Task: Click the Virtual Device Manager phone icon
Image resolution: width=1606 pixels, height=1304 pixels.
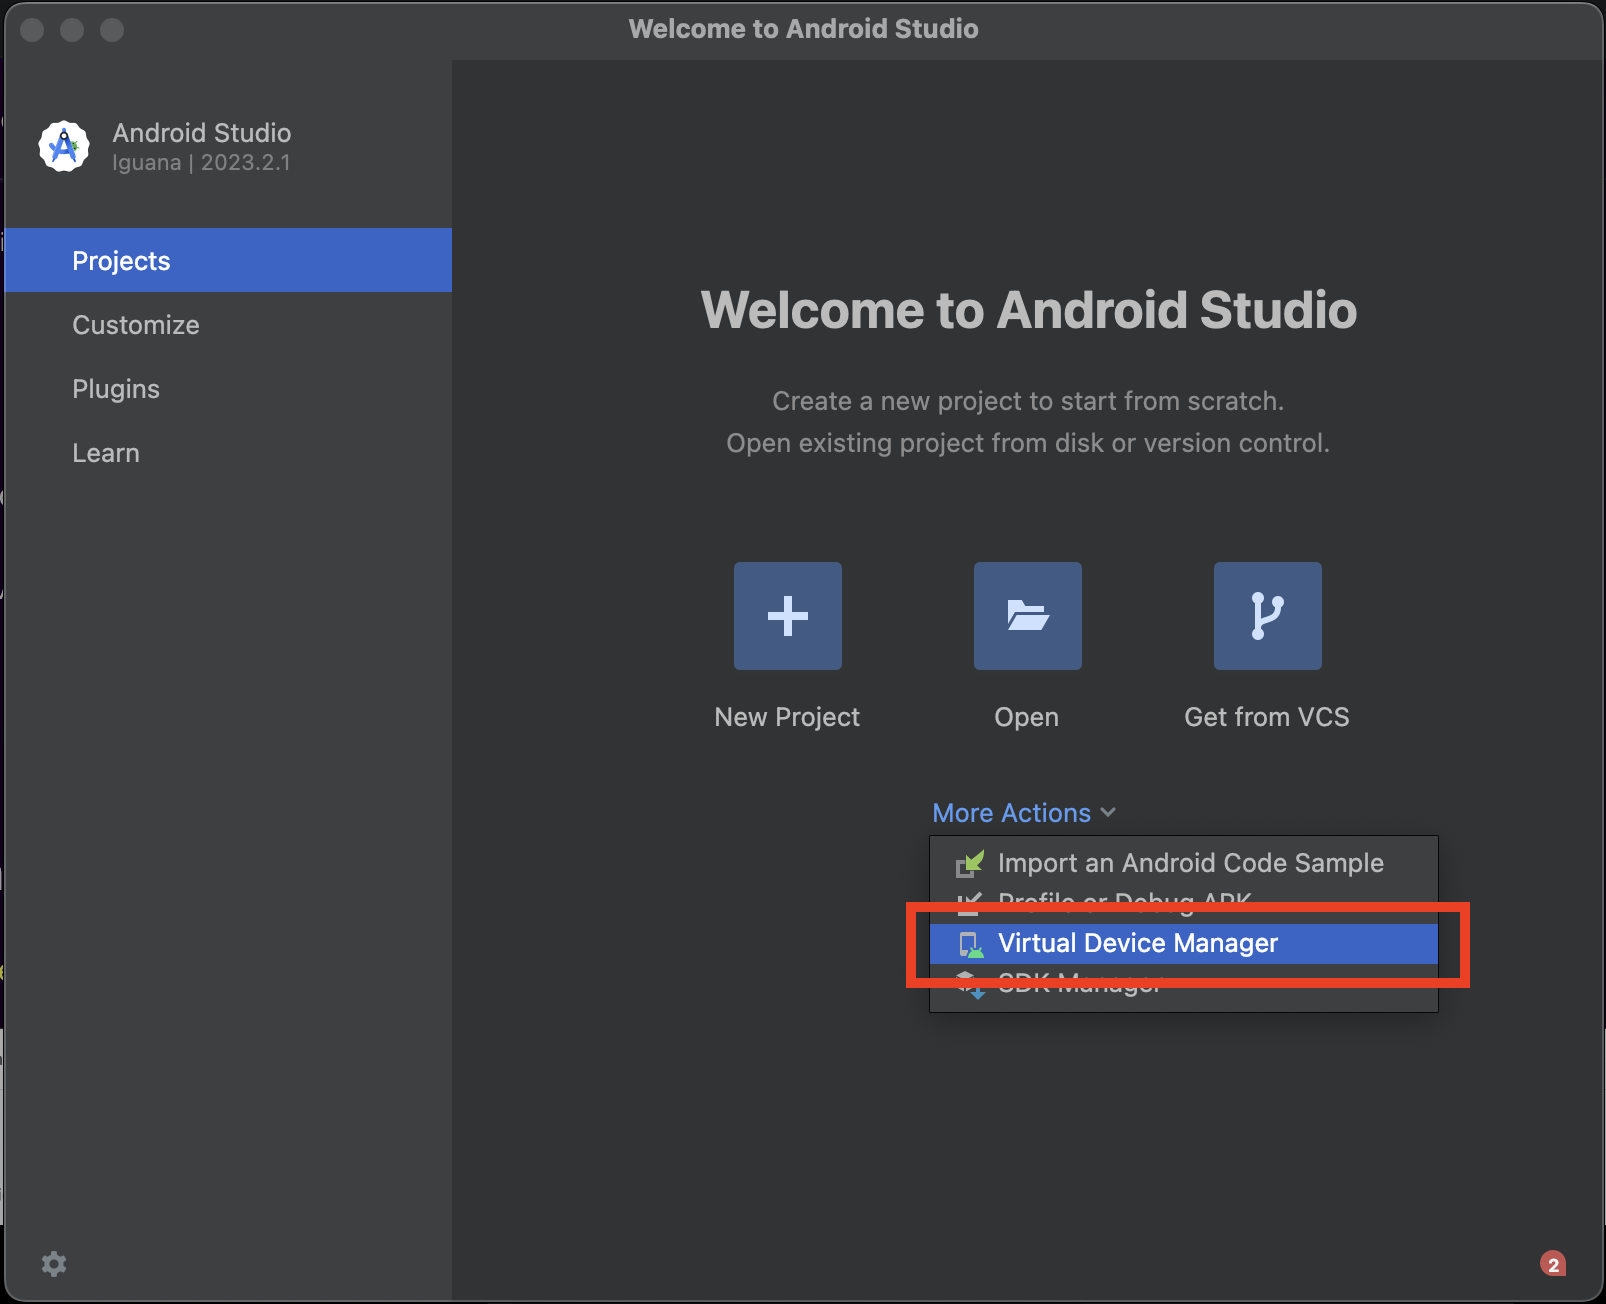Action: coord(969,942)
